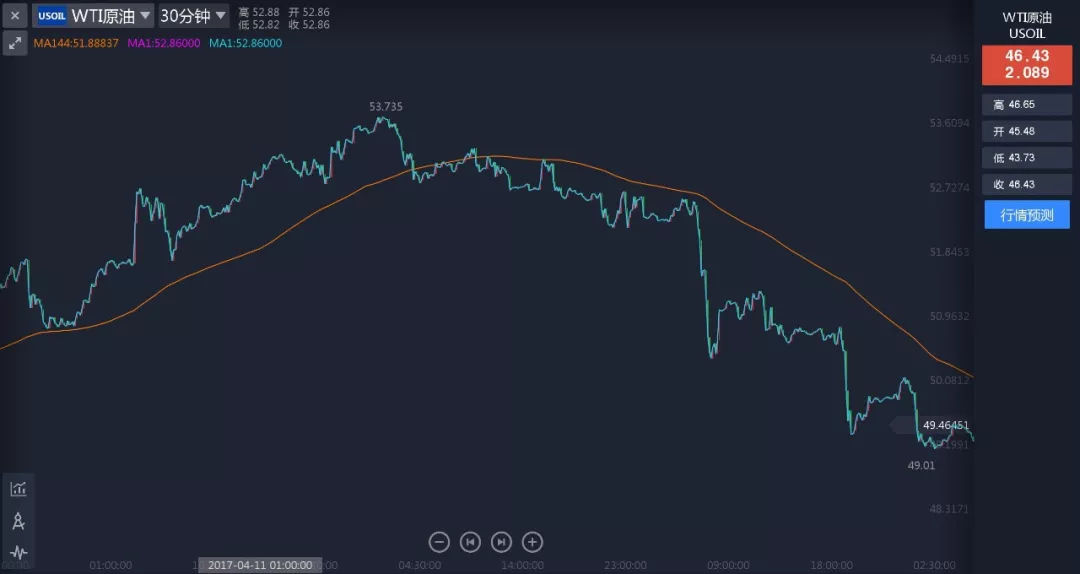Select the 高 46.65 high price row
Screen dimensions: 1080x574
pyautogui.click(x=1027, y=104)
